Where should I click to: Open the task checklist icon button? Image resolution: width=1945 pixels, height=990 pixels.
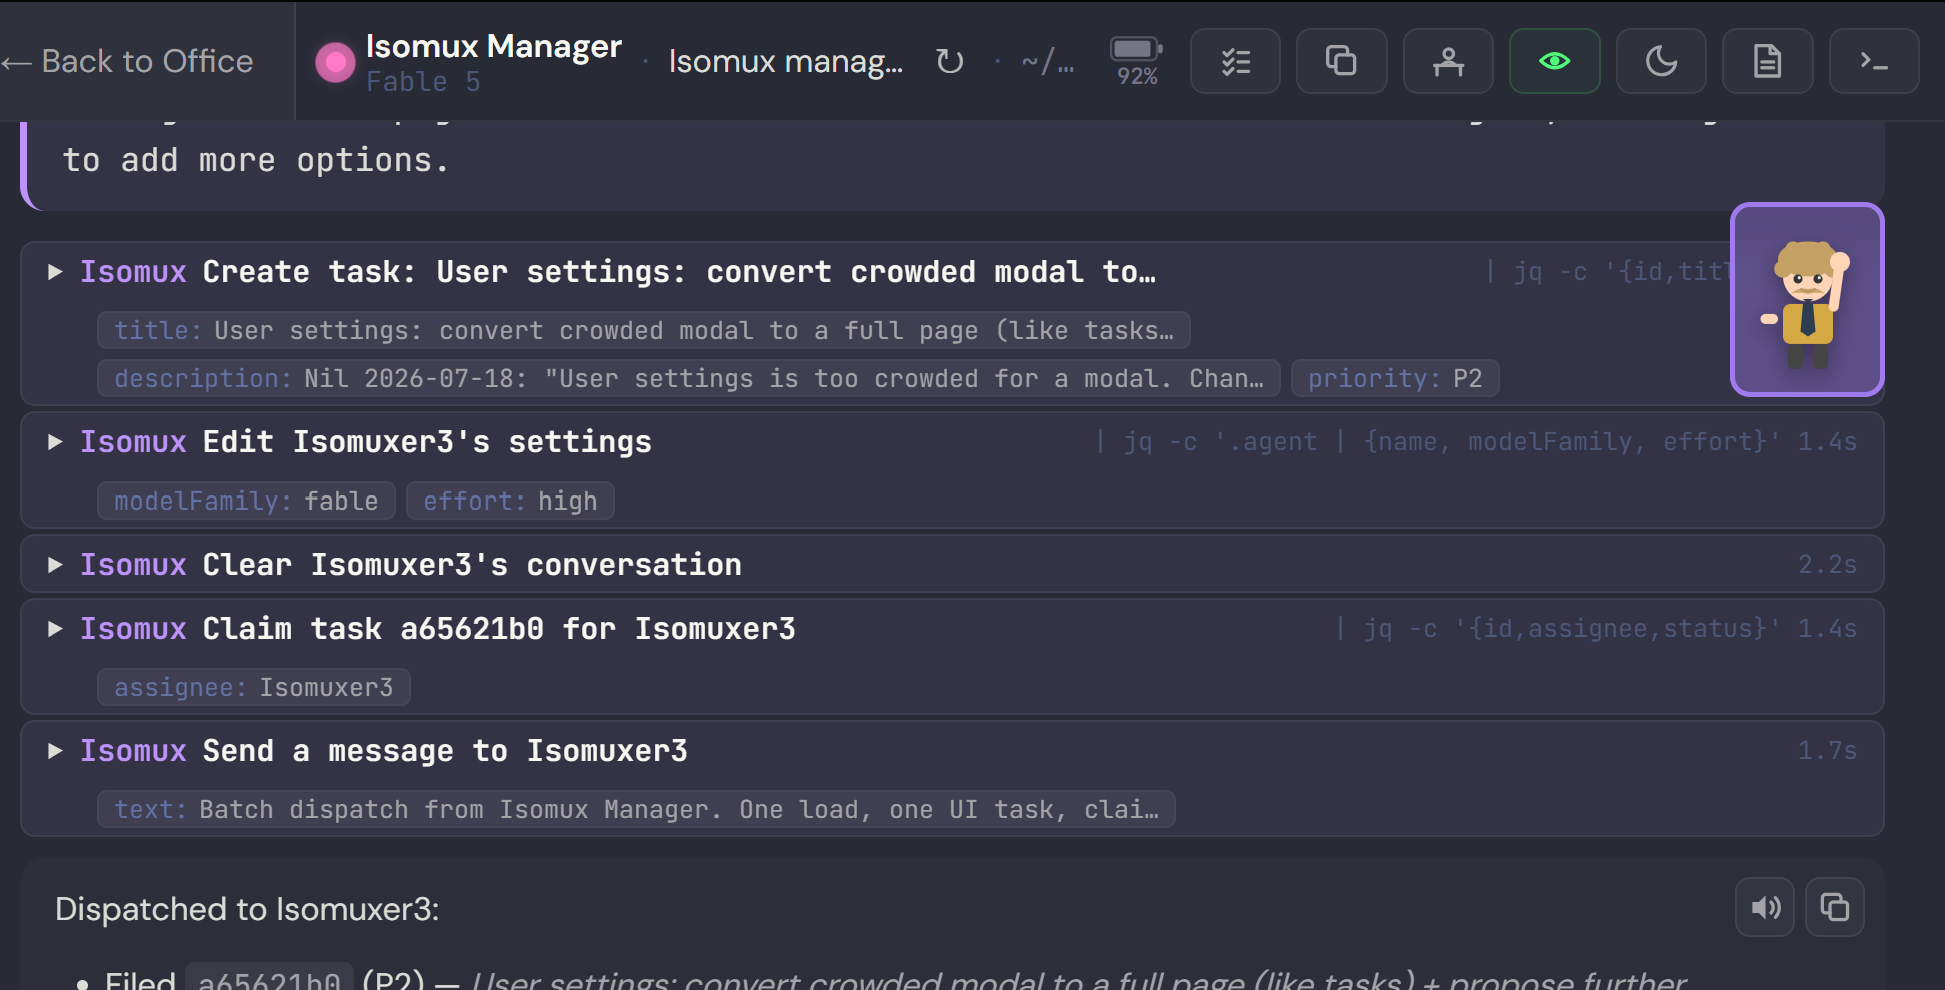(1236, 61)
